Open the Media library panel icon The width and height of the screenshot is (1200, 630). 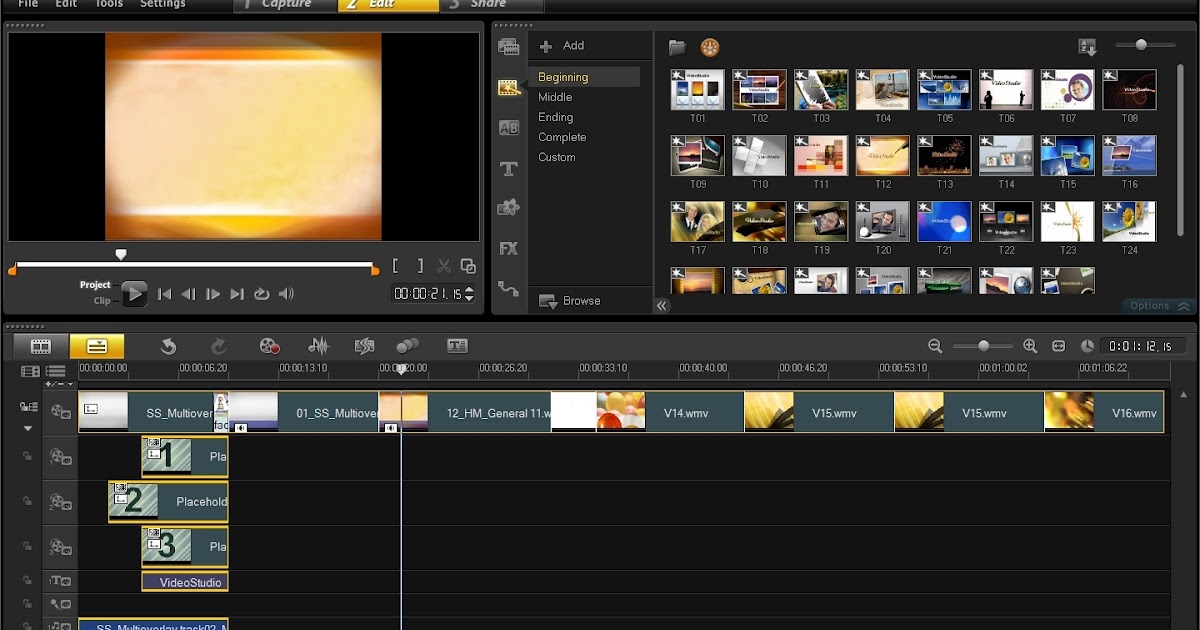[509, 47]
